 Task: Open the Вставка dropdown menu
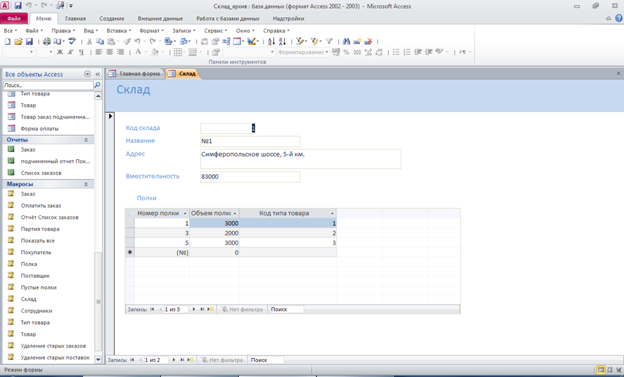pyautogui.click(x=119, y=31)
